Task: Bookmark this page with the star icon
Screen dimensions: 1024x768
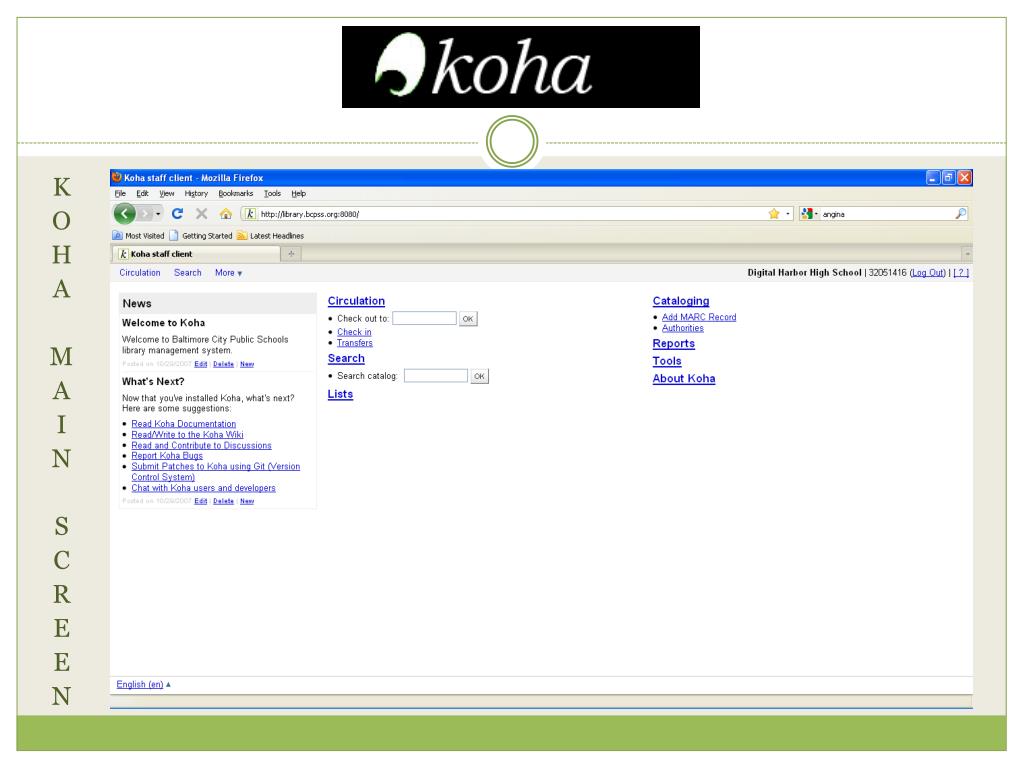Action: point(774,214)
